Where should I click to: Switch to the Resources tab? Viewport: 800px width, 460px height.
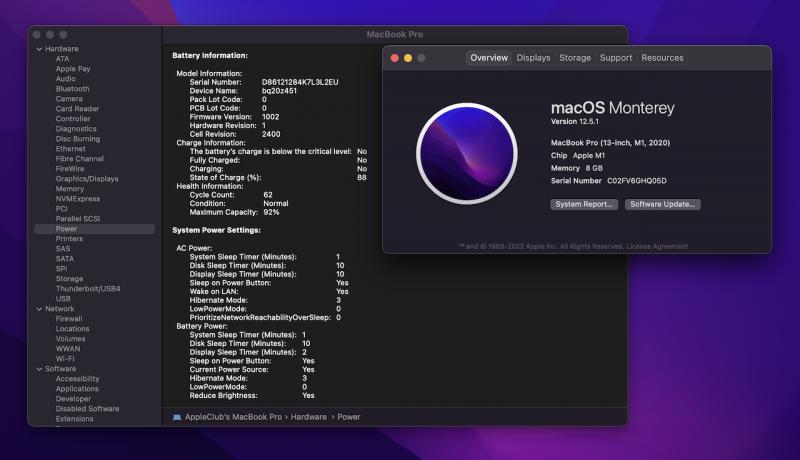662,58
